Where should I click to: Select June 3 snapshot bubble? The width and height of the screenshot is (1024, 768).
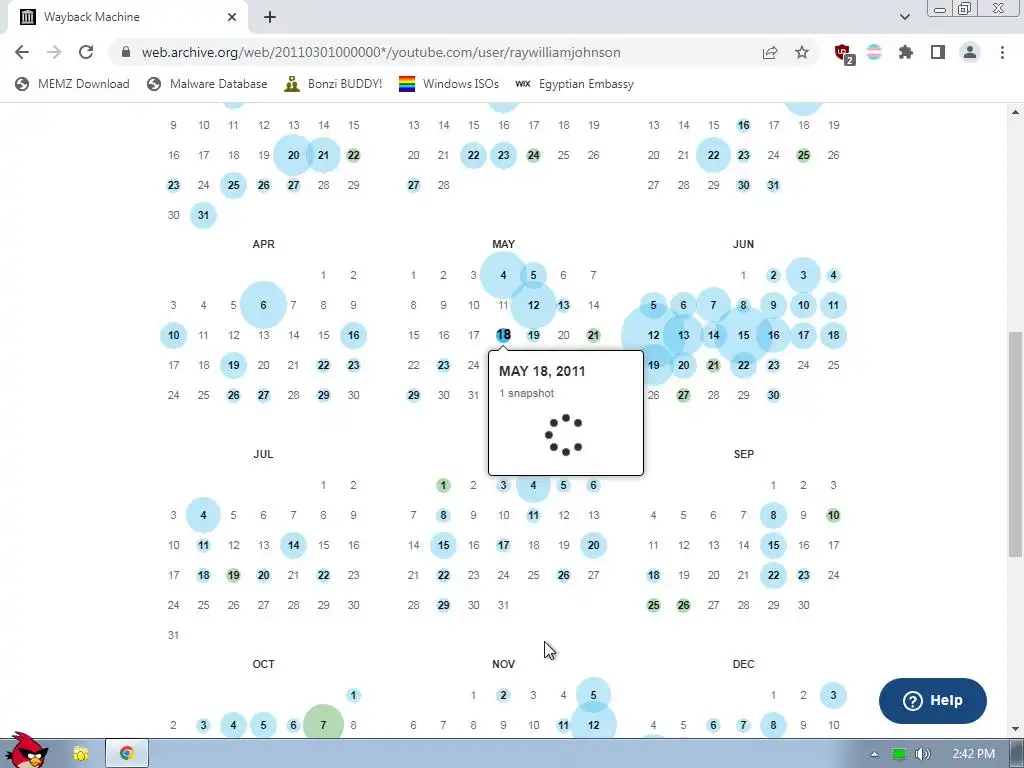(803, 275)
